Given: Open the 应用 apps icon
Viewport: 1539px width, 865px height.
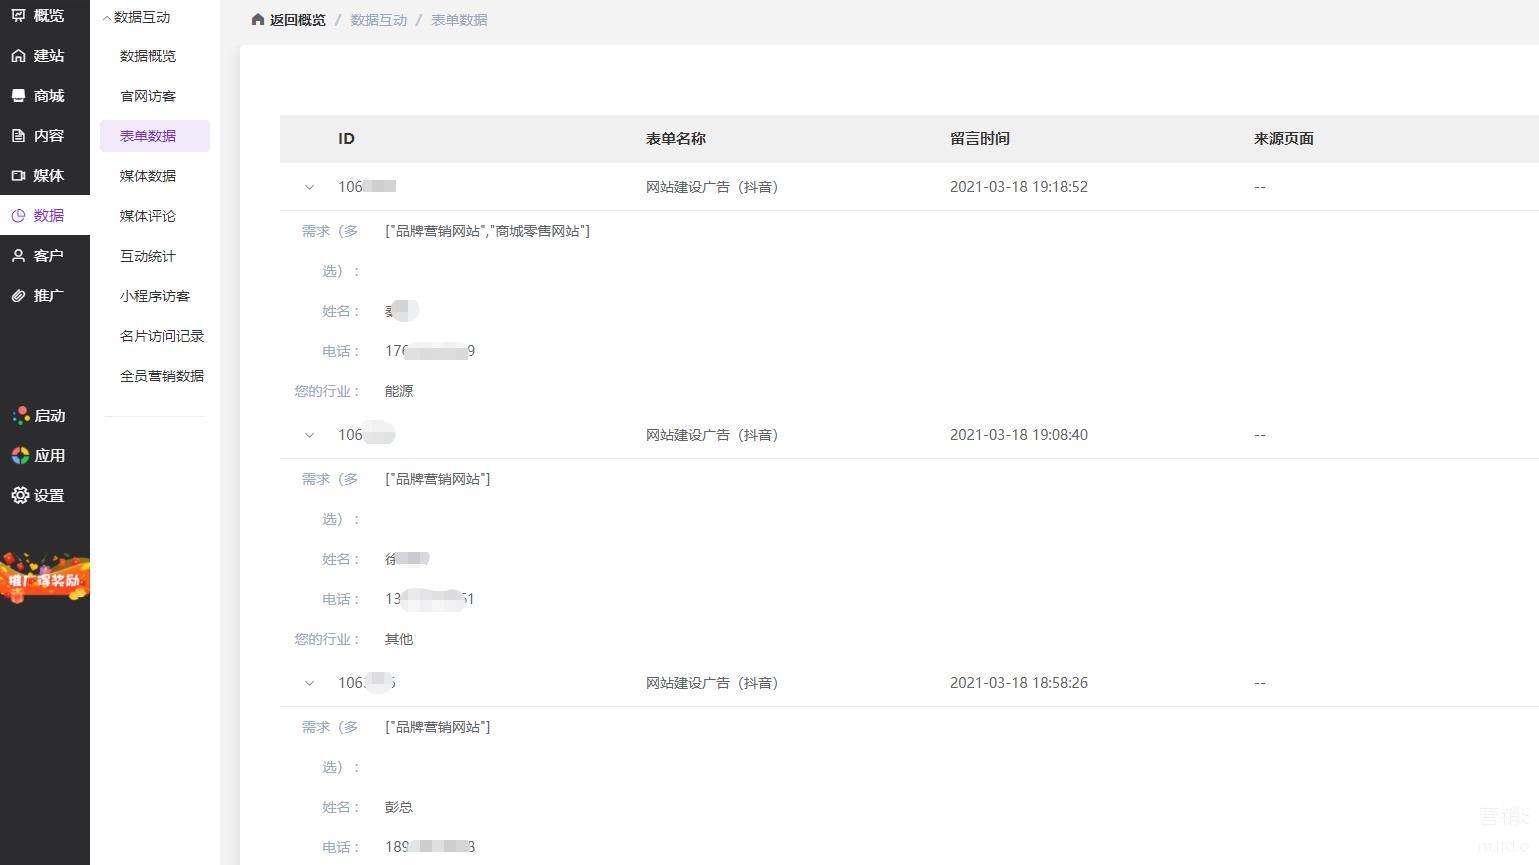Looking at the screenshot, I should [20, 456].
